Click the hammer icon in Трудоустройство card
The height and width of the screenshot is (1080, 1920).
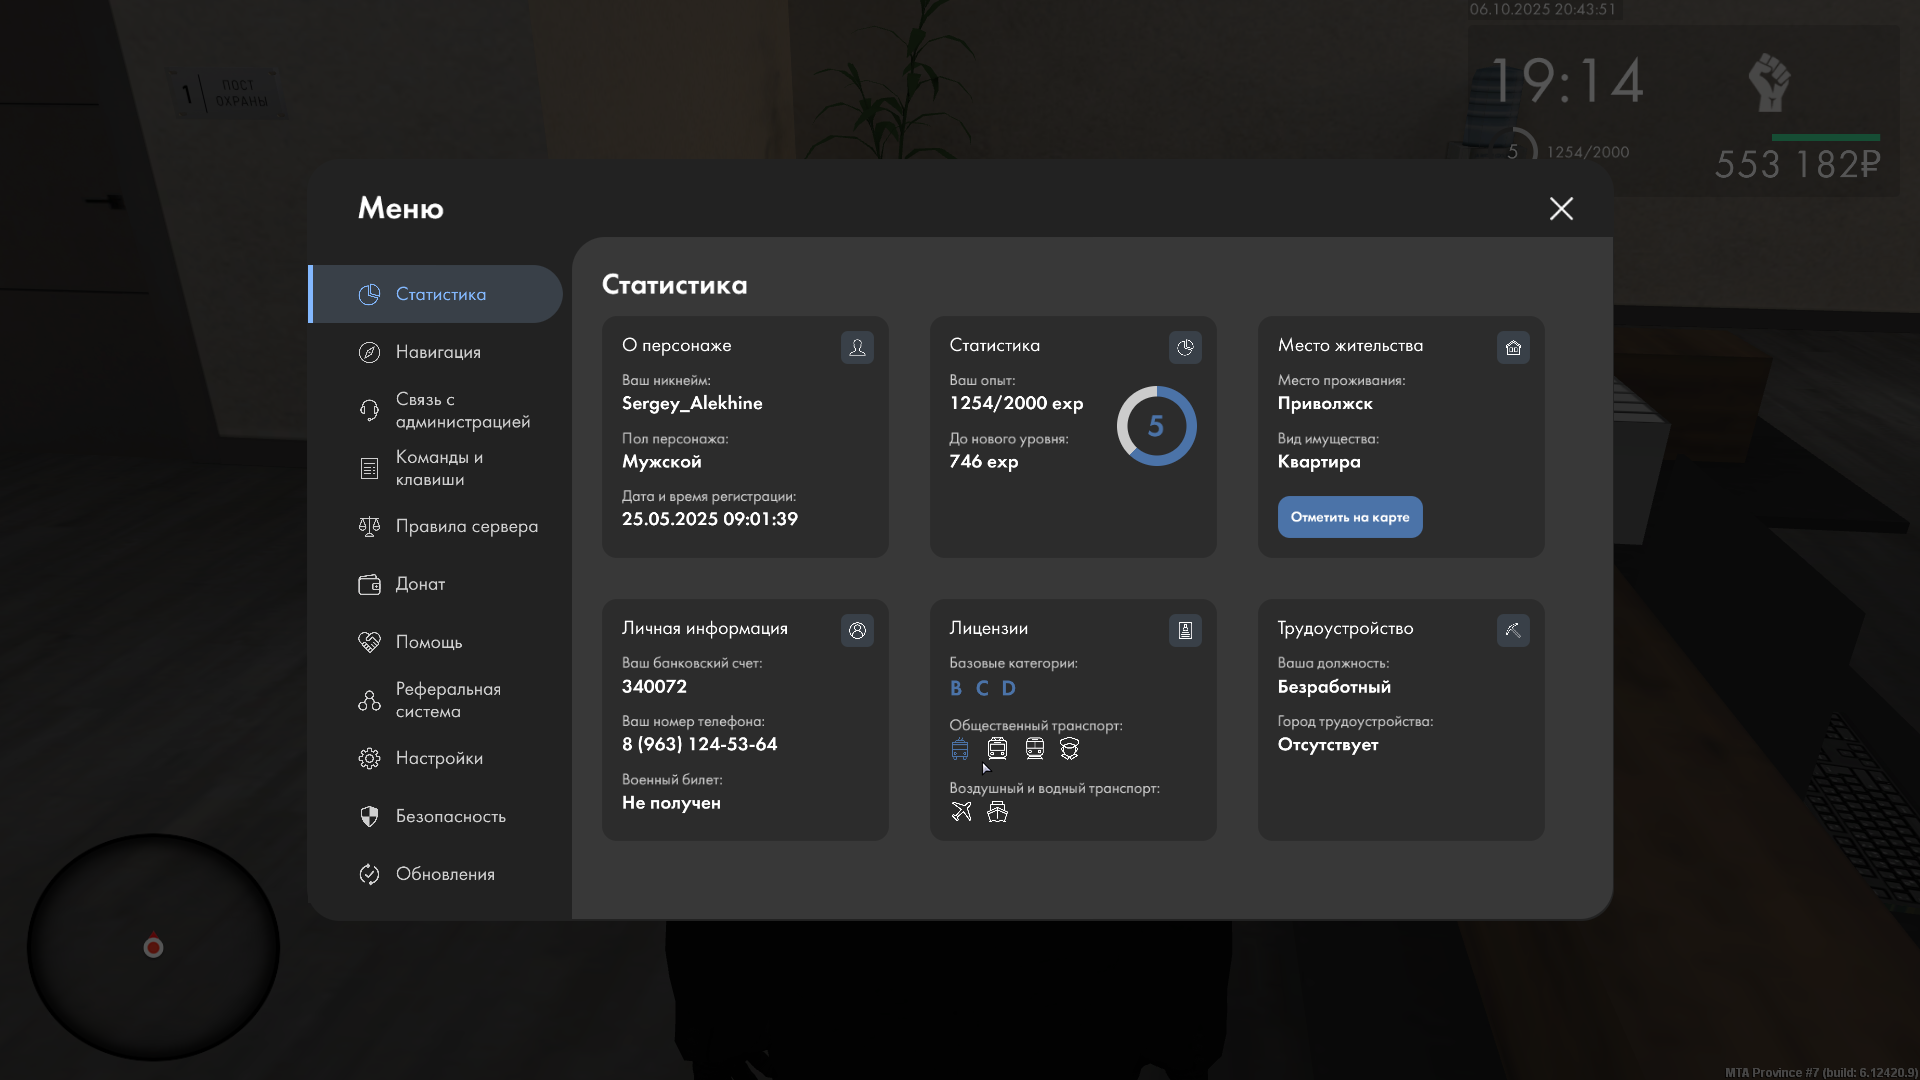click(x=1513, y=631)
